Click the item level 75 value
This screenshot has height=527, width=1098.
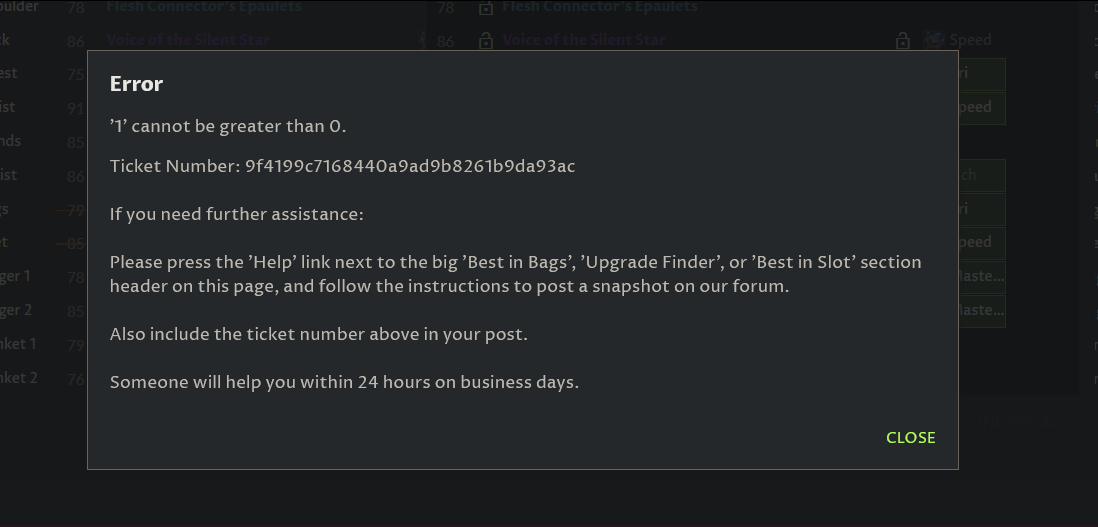(x=76, y=74)
